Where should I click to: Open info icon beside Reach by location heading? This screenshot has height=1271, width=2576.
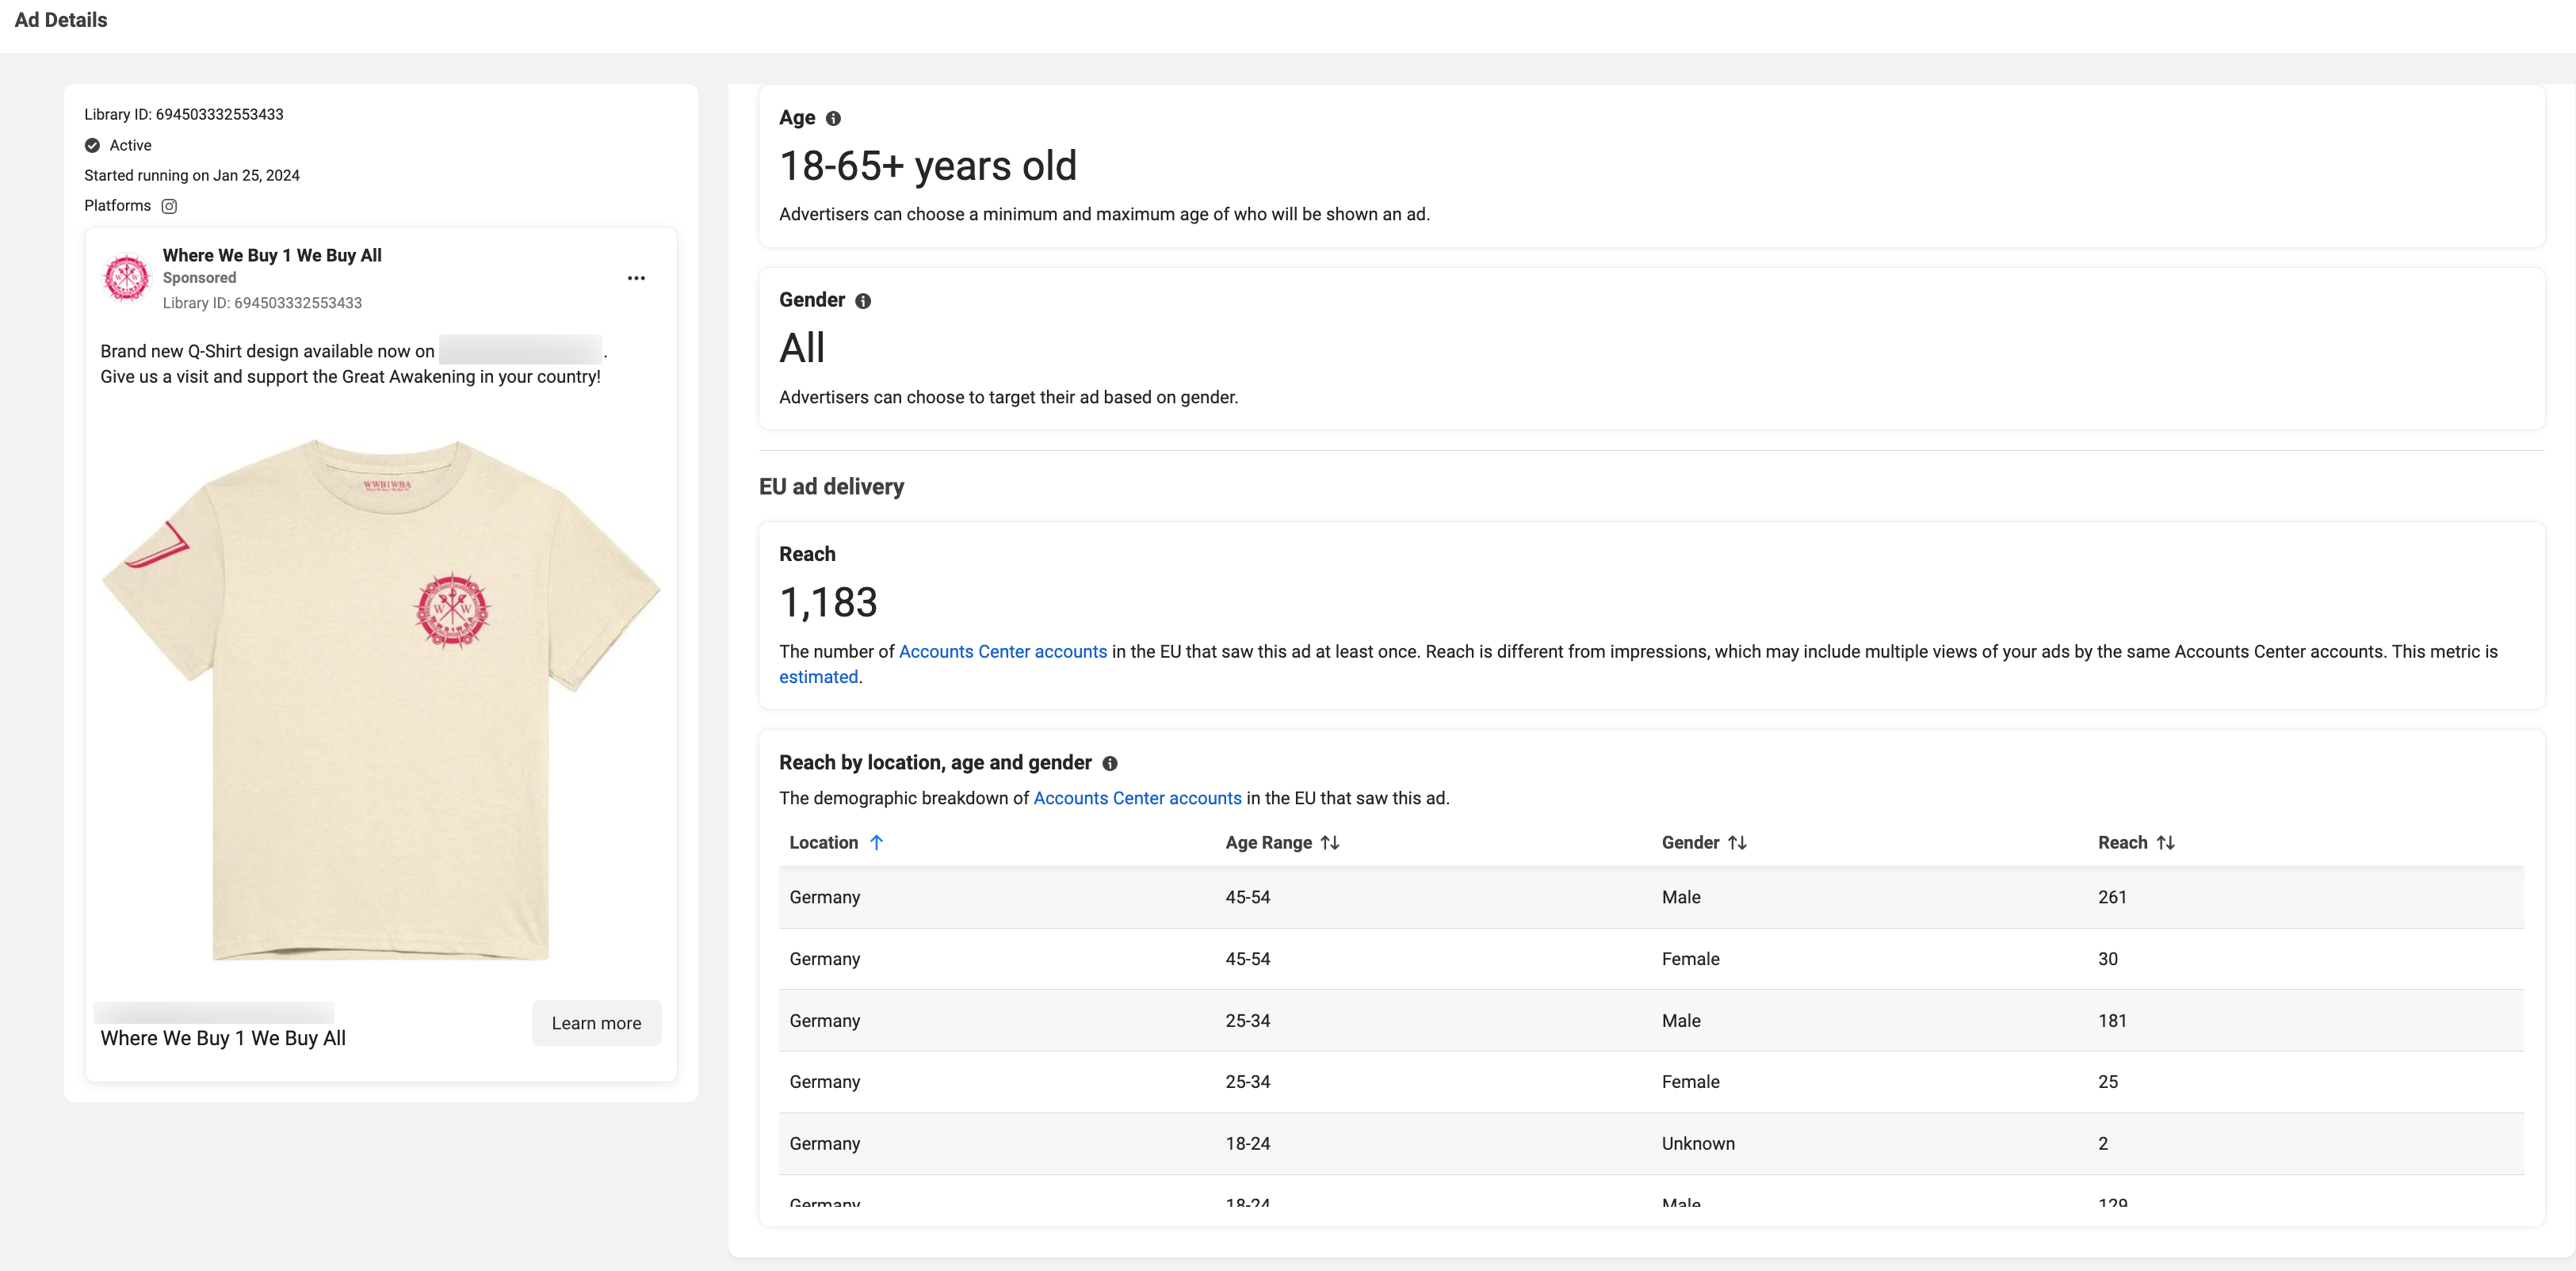tap(1109, 763)
